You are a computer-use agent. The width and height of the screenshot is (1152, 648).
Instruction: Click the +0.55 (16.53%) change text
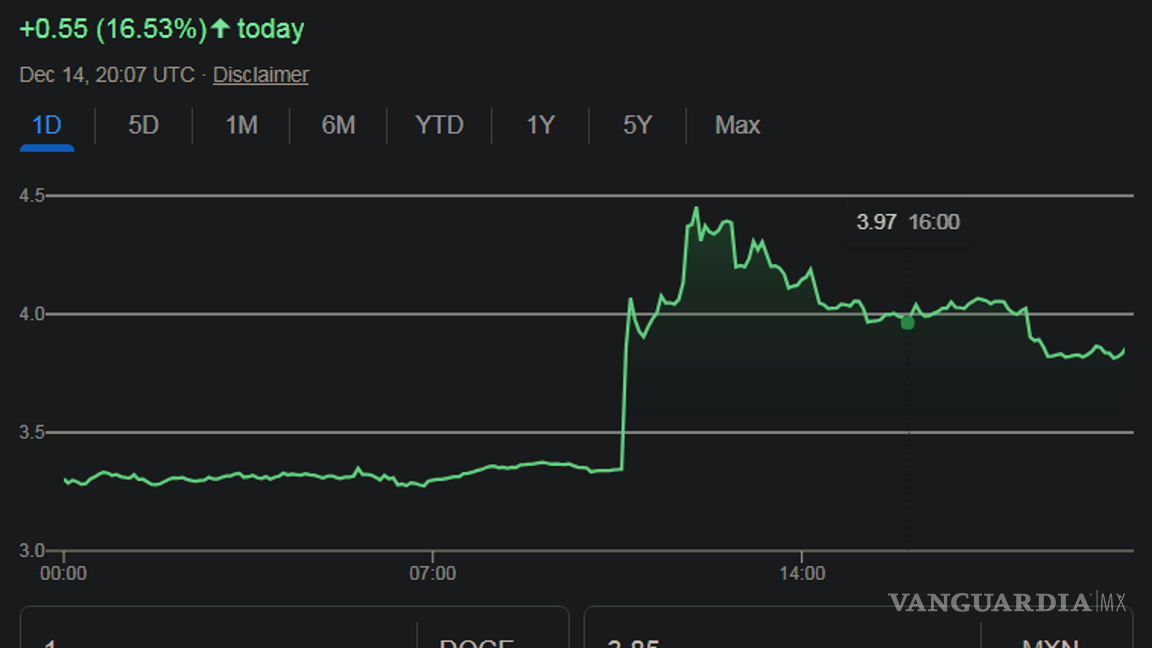110,28
